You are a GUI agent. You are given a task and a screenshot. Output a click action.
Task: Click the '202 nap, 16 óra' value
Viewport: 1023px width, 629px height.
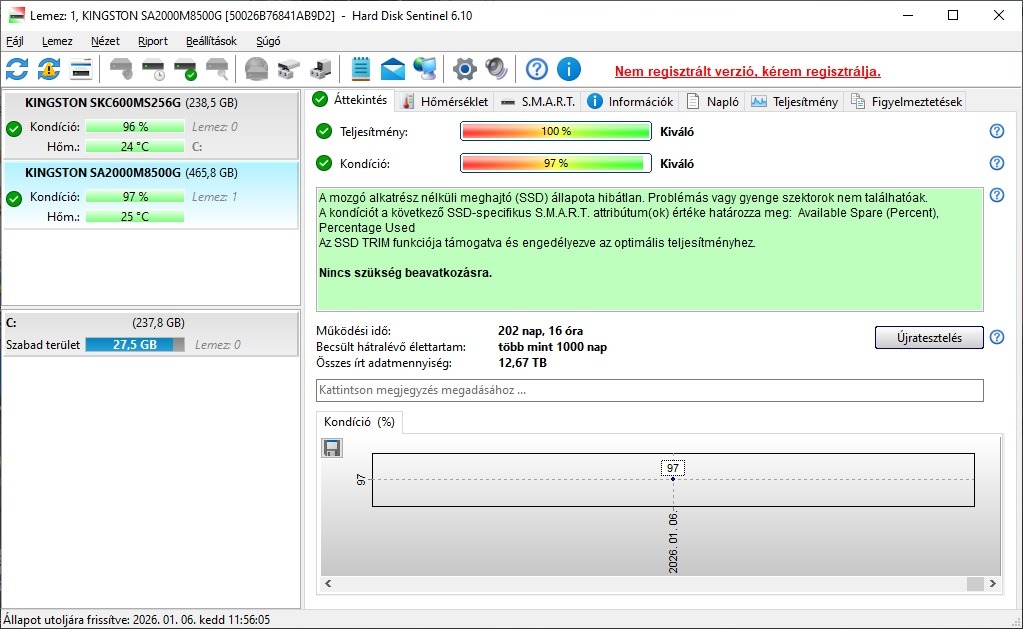(540, 331)
